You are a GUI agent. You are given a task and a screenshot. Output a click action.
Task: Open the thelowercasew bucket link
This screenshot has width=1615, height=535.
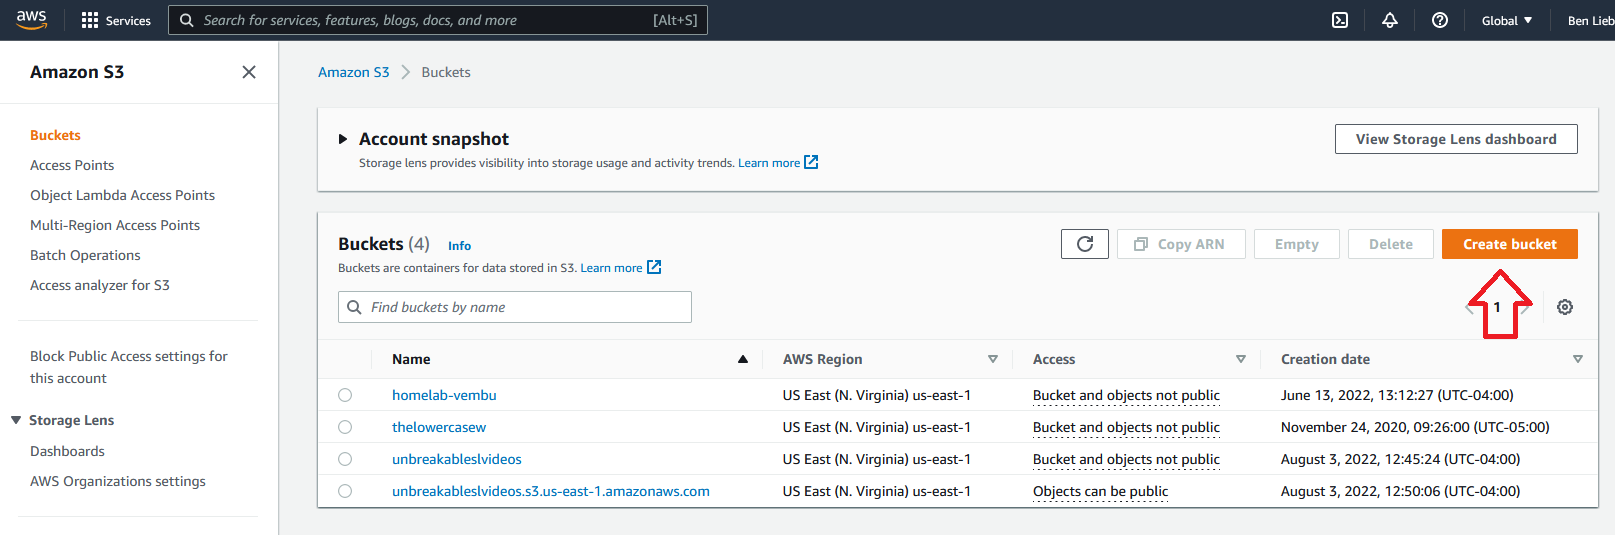point(439,427)
